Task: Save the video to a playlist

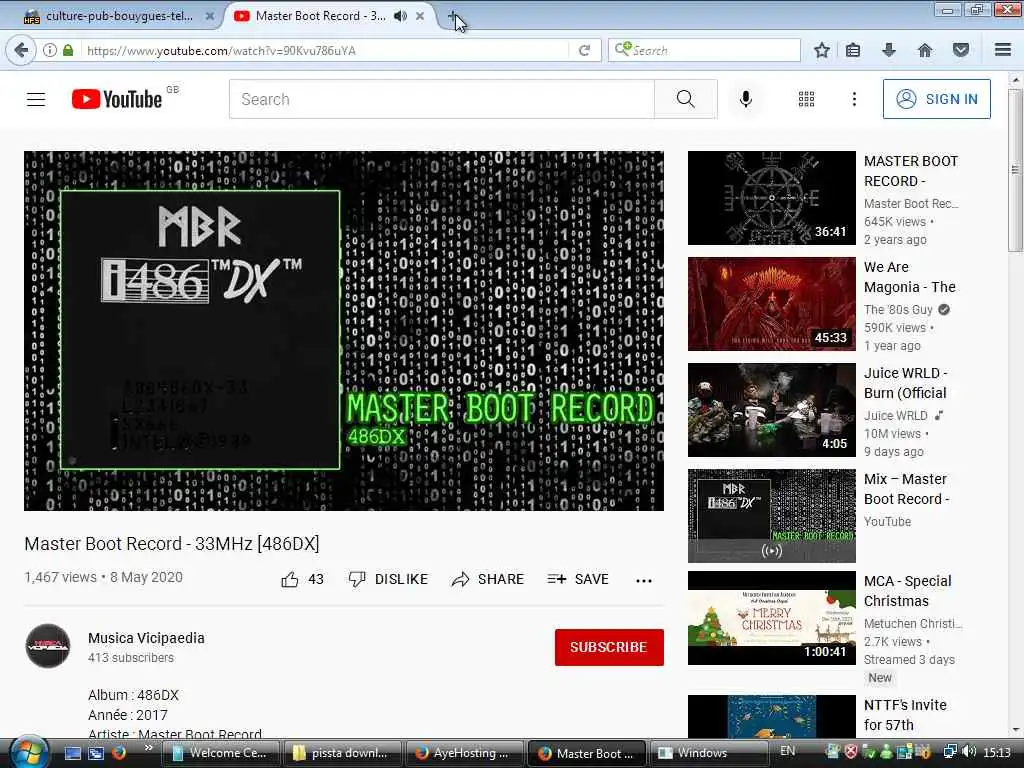Action: click(578, 579)
